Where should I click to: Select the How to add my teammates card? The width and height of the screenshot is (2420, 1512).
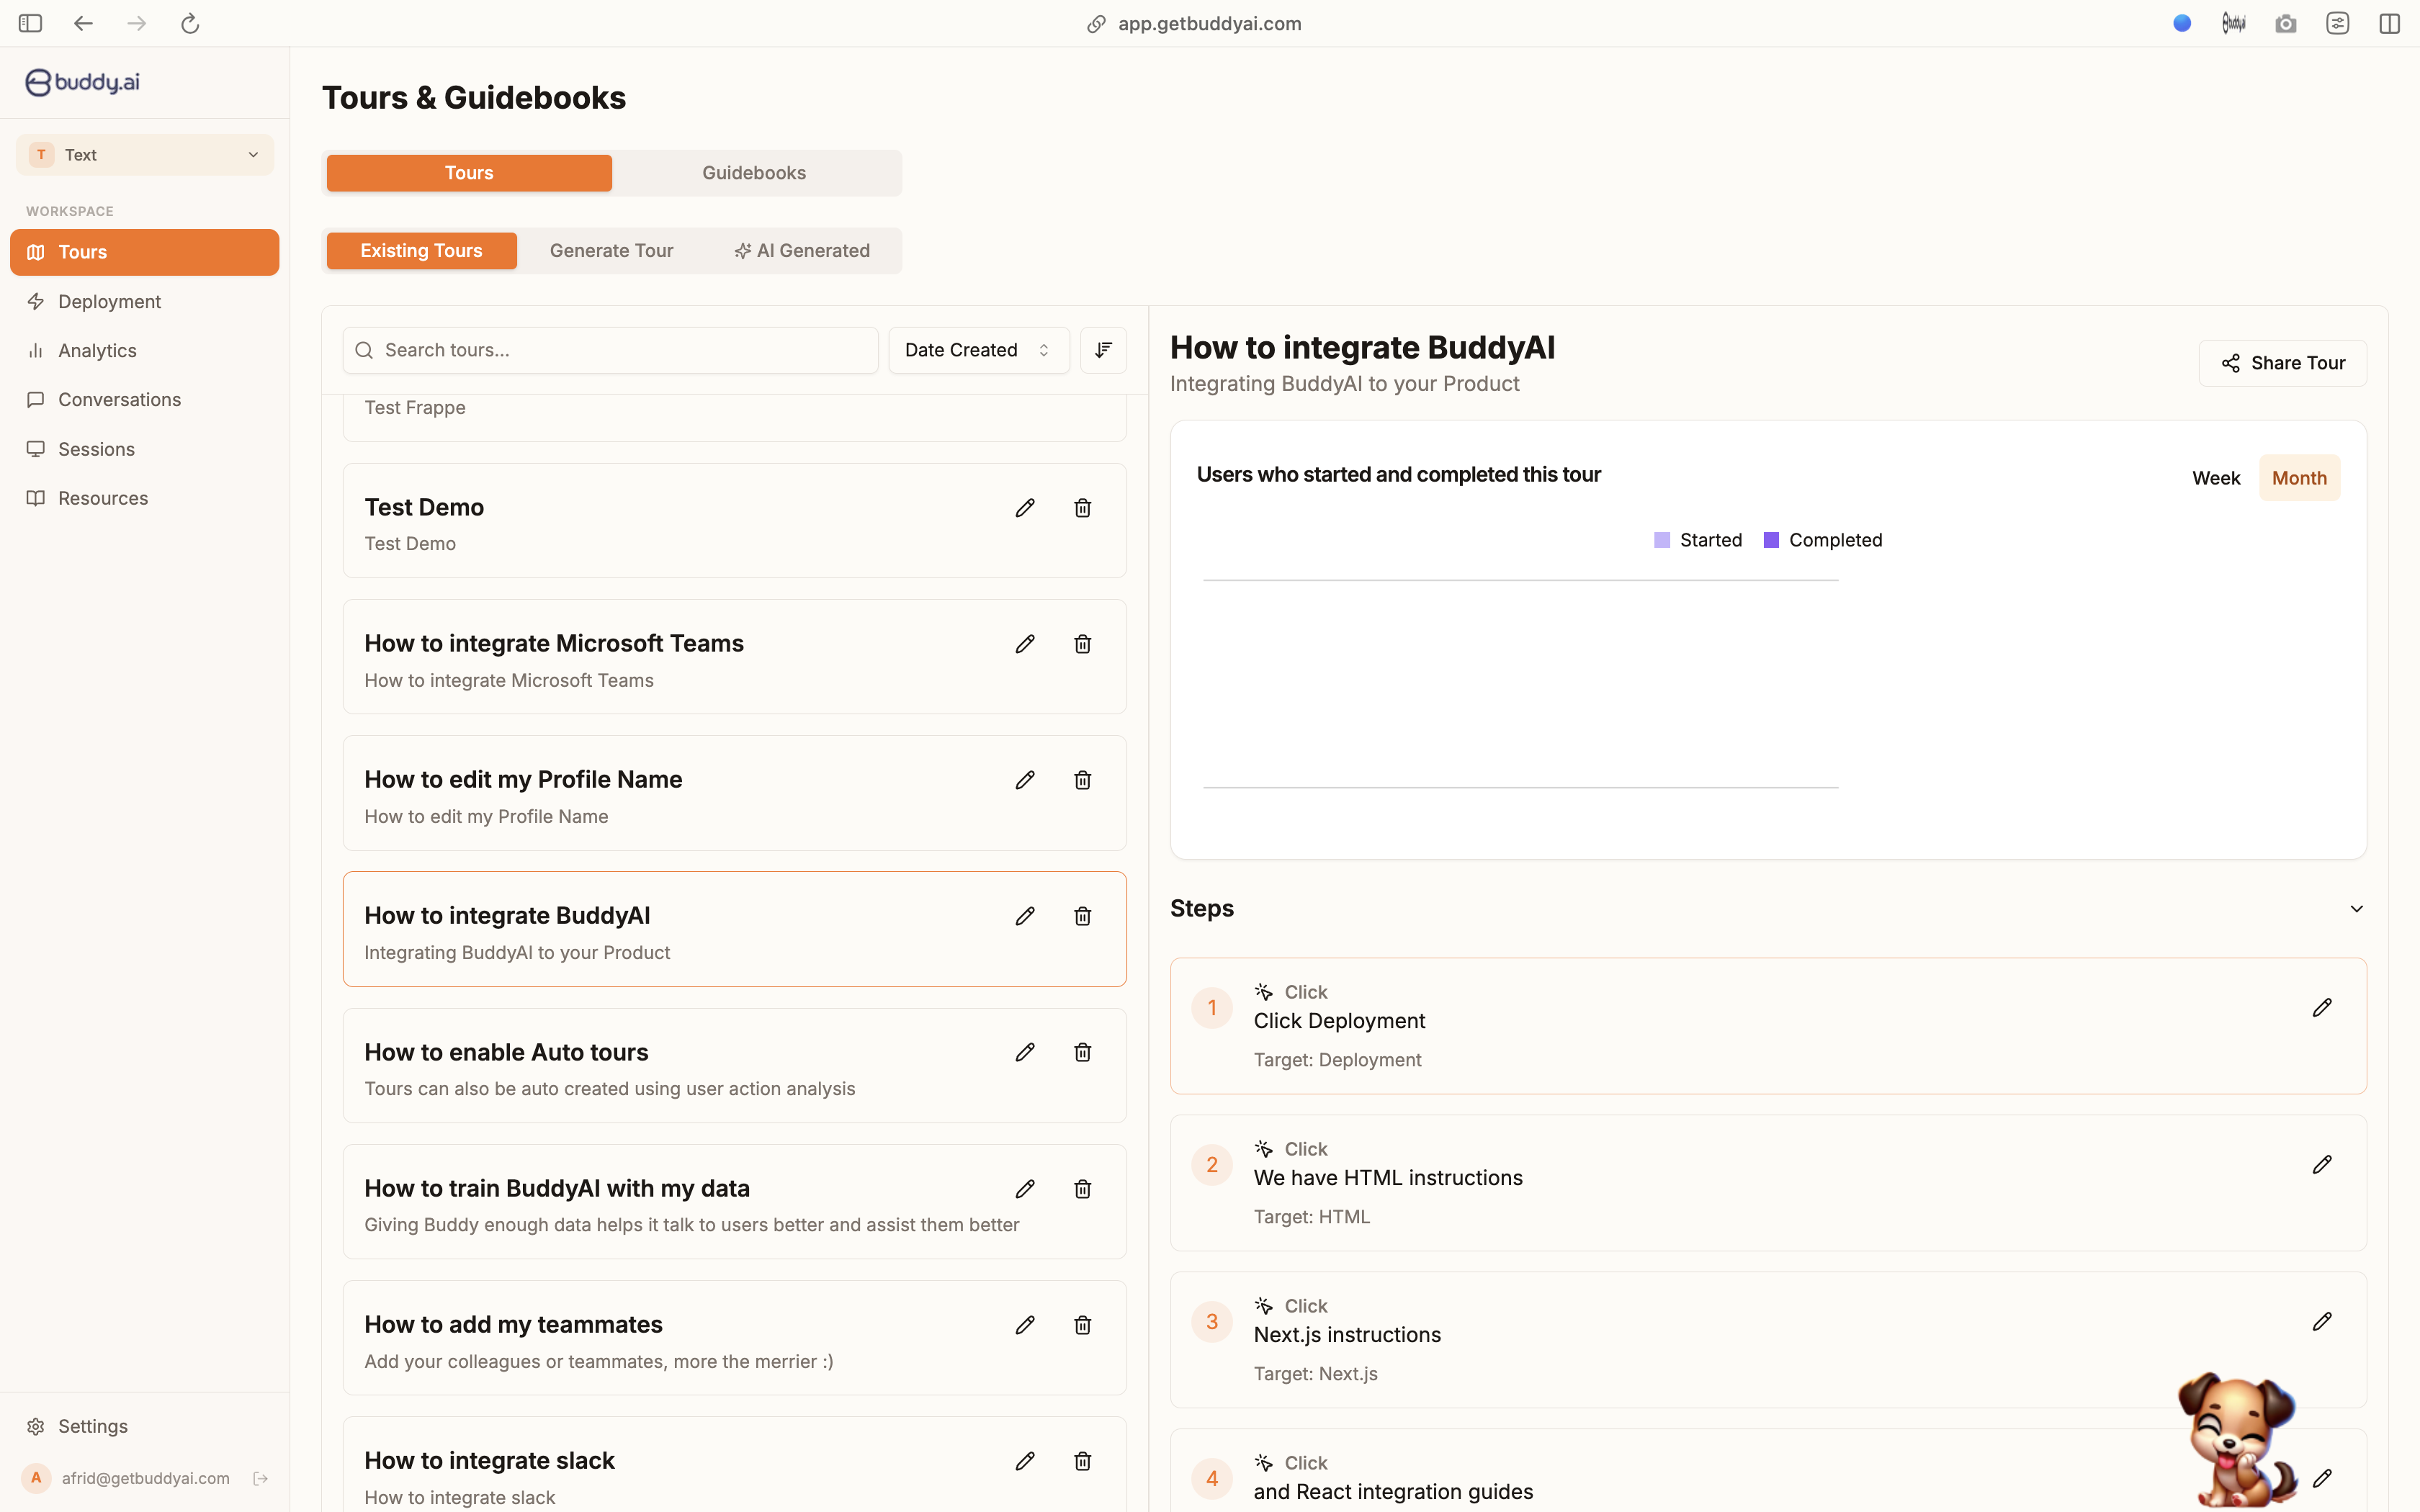(x=734, y=1338)
